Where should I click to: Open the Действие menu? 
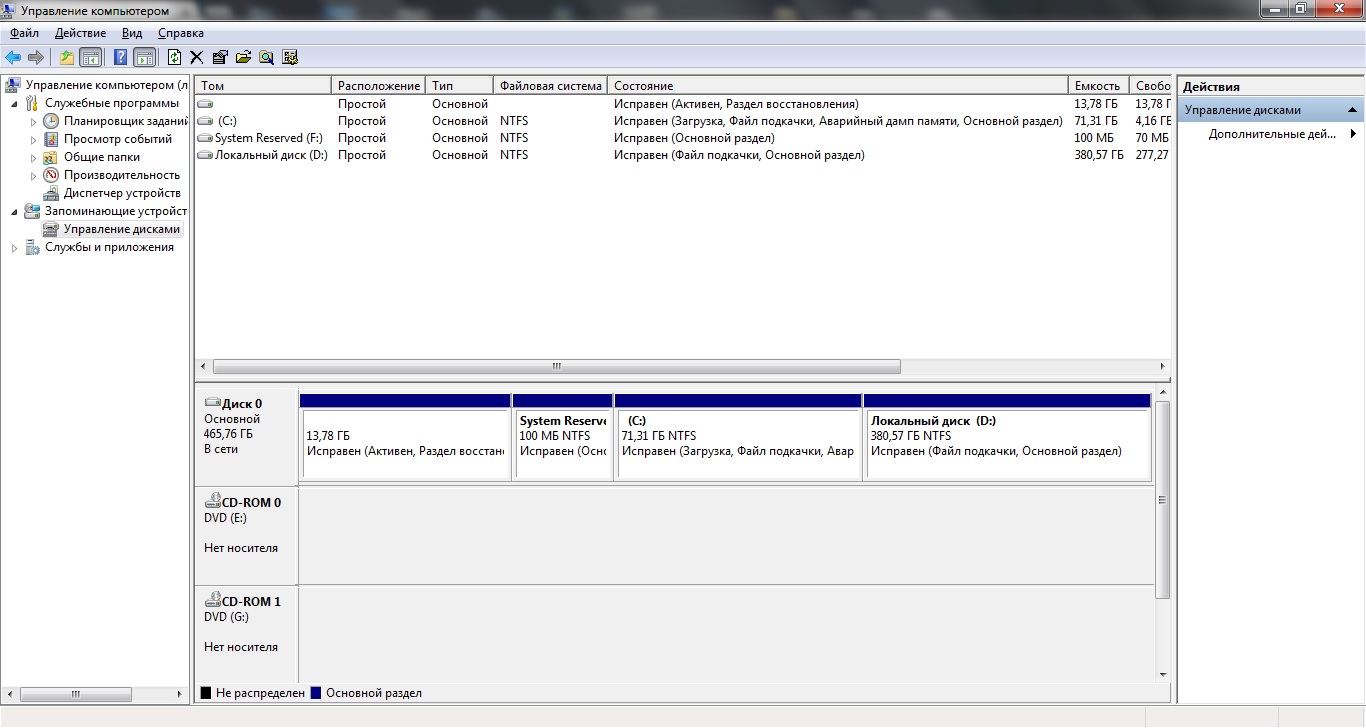pyautogui.click(x=80, y=33)
